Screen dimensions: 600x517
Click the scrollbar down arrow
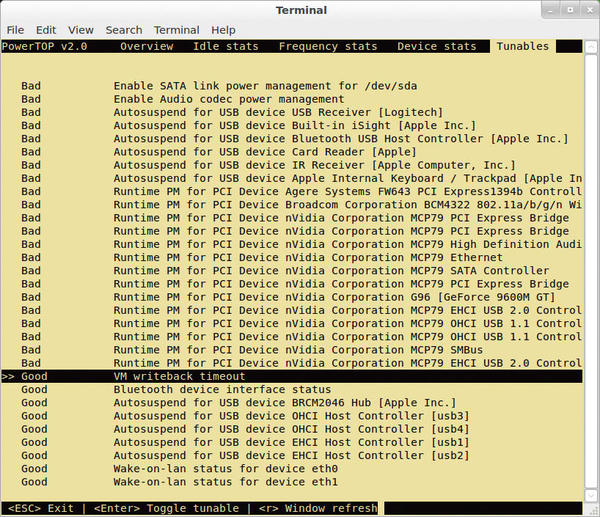[591, 494]
